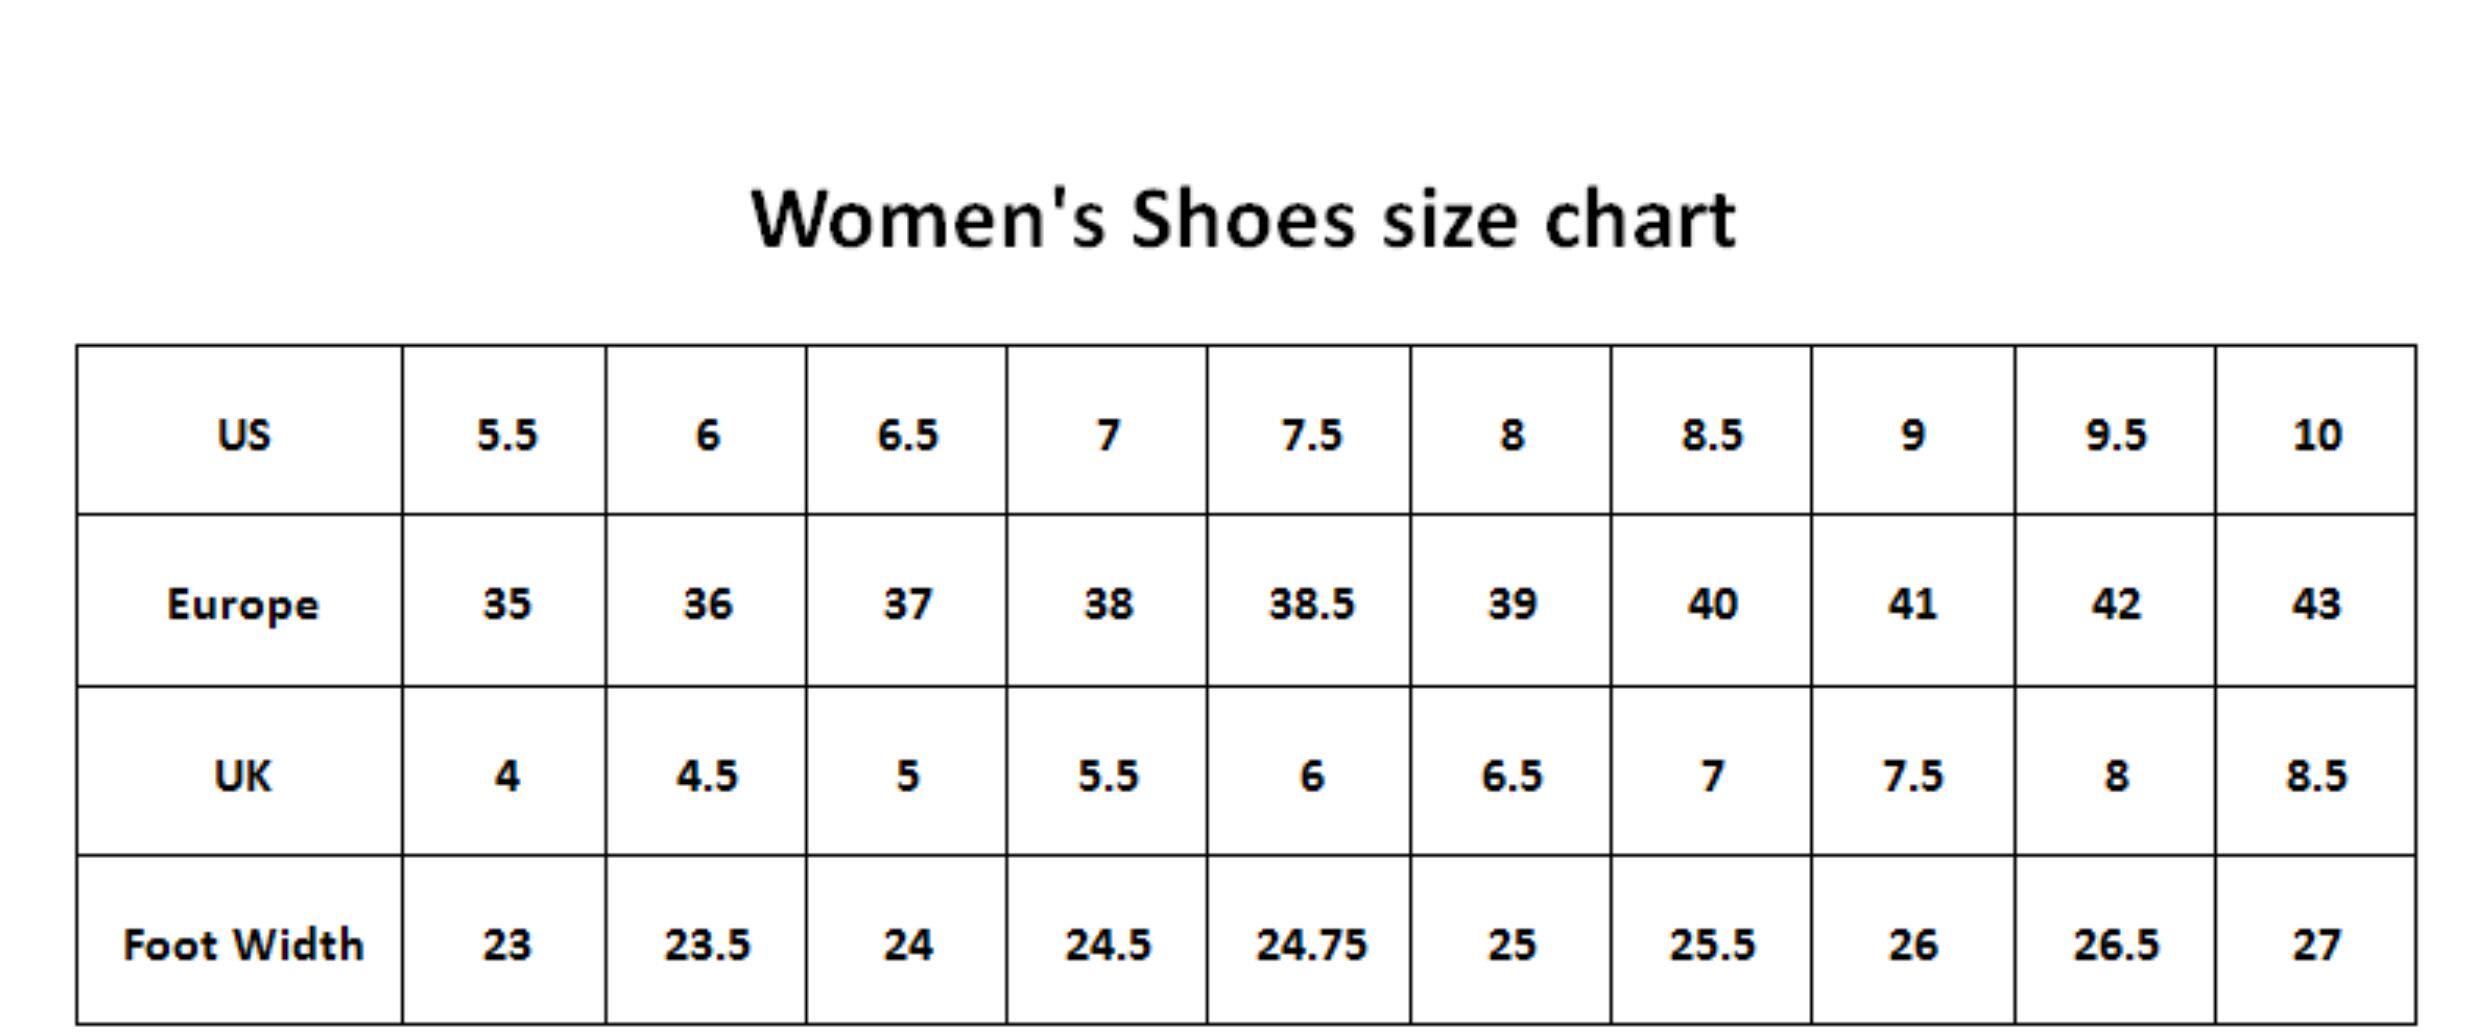Select the Europe row header cell
This screenshot has width=2480, height=1032.
[242, 604]
